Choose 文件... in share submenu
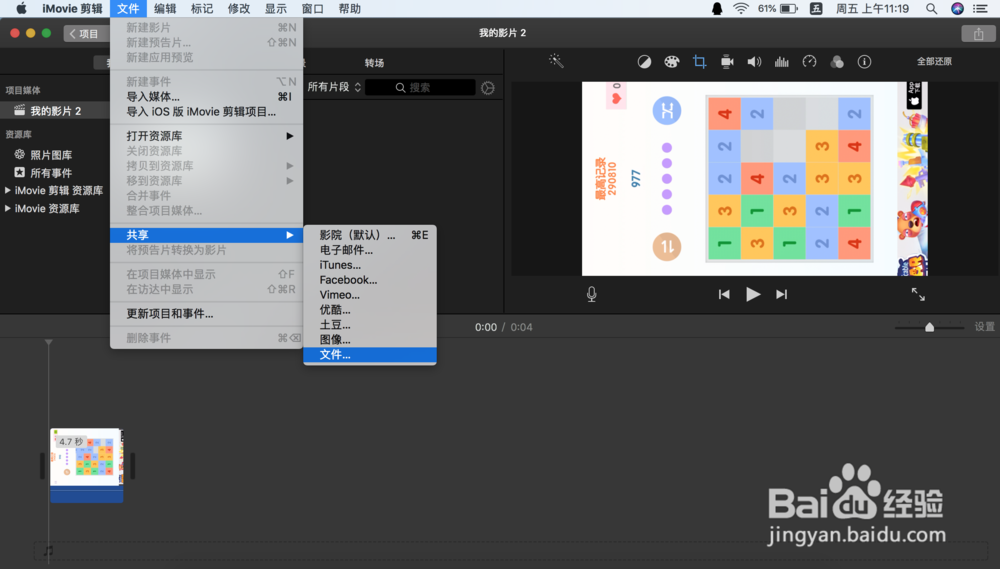This screenshot has width=1000, height=569. click(x=370, y=355)
